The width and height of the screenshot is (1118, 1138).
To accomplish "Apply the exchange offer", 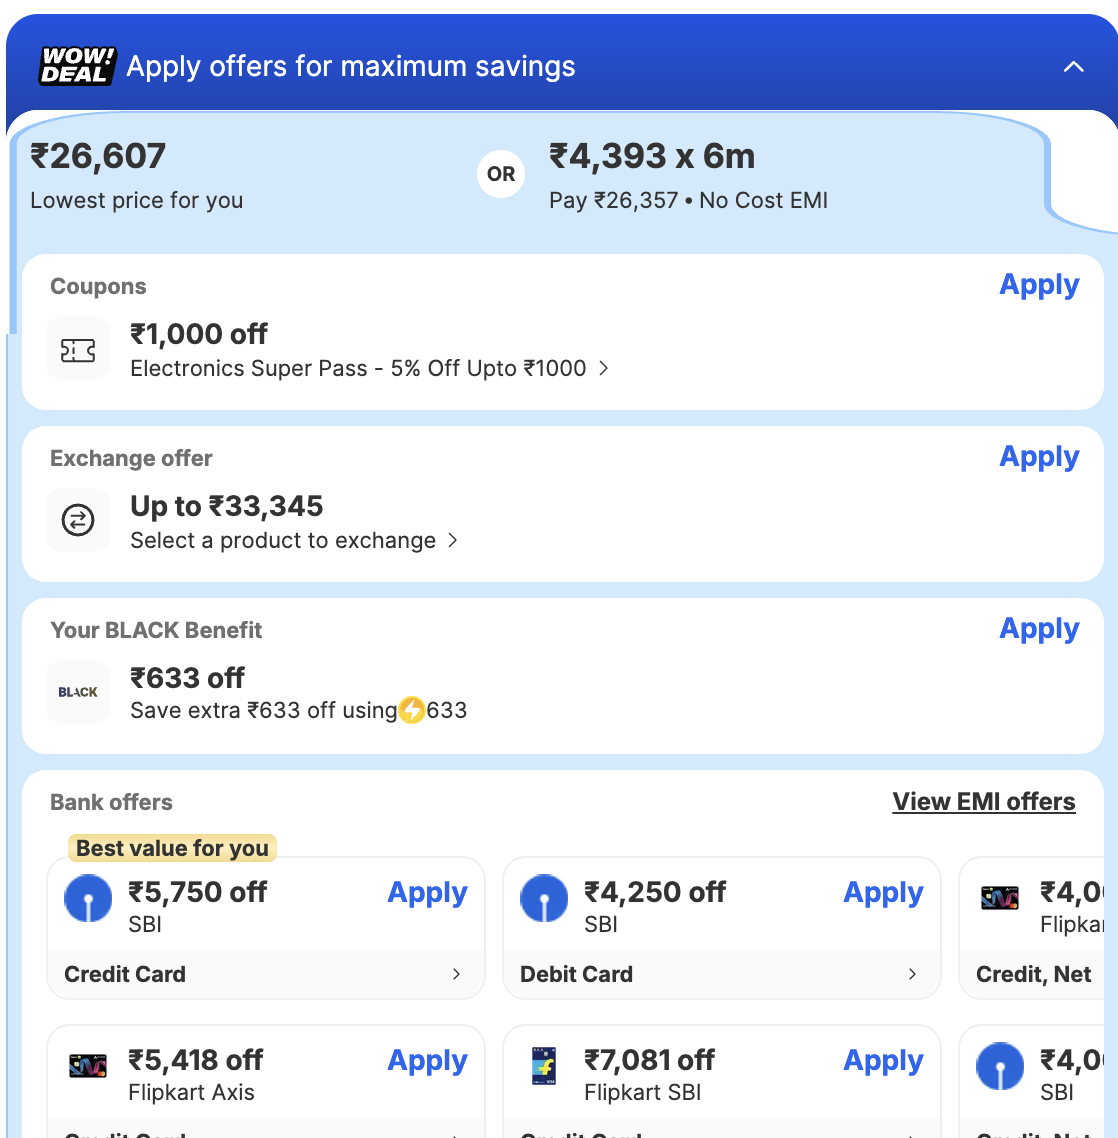I will point(1039,457).
